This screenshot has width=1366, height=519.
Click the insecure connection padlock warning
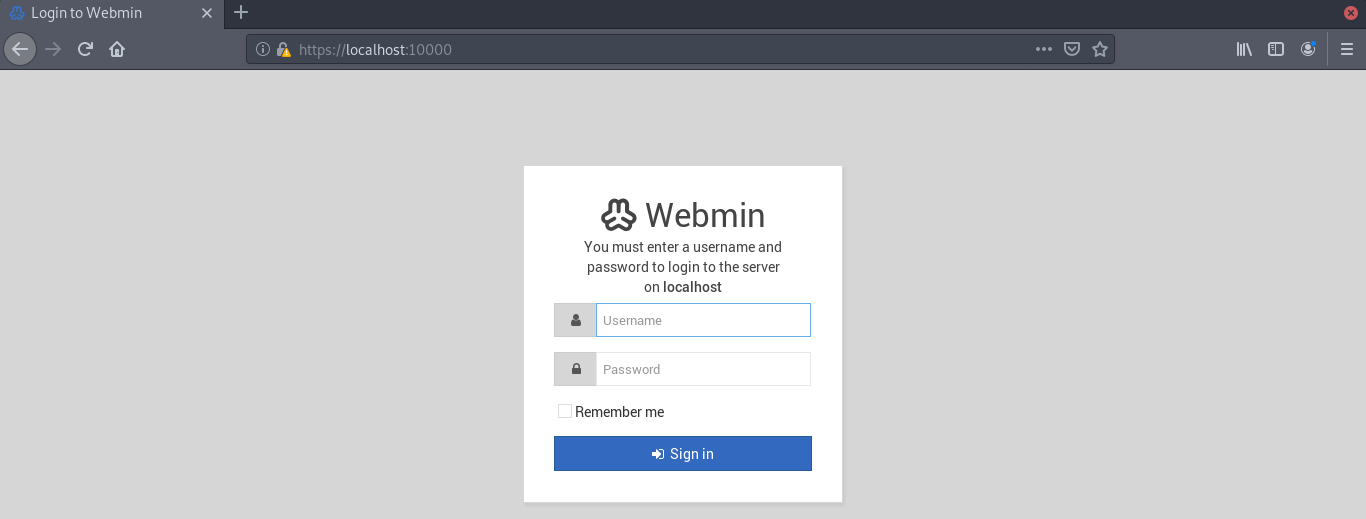coord(283,49)
